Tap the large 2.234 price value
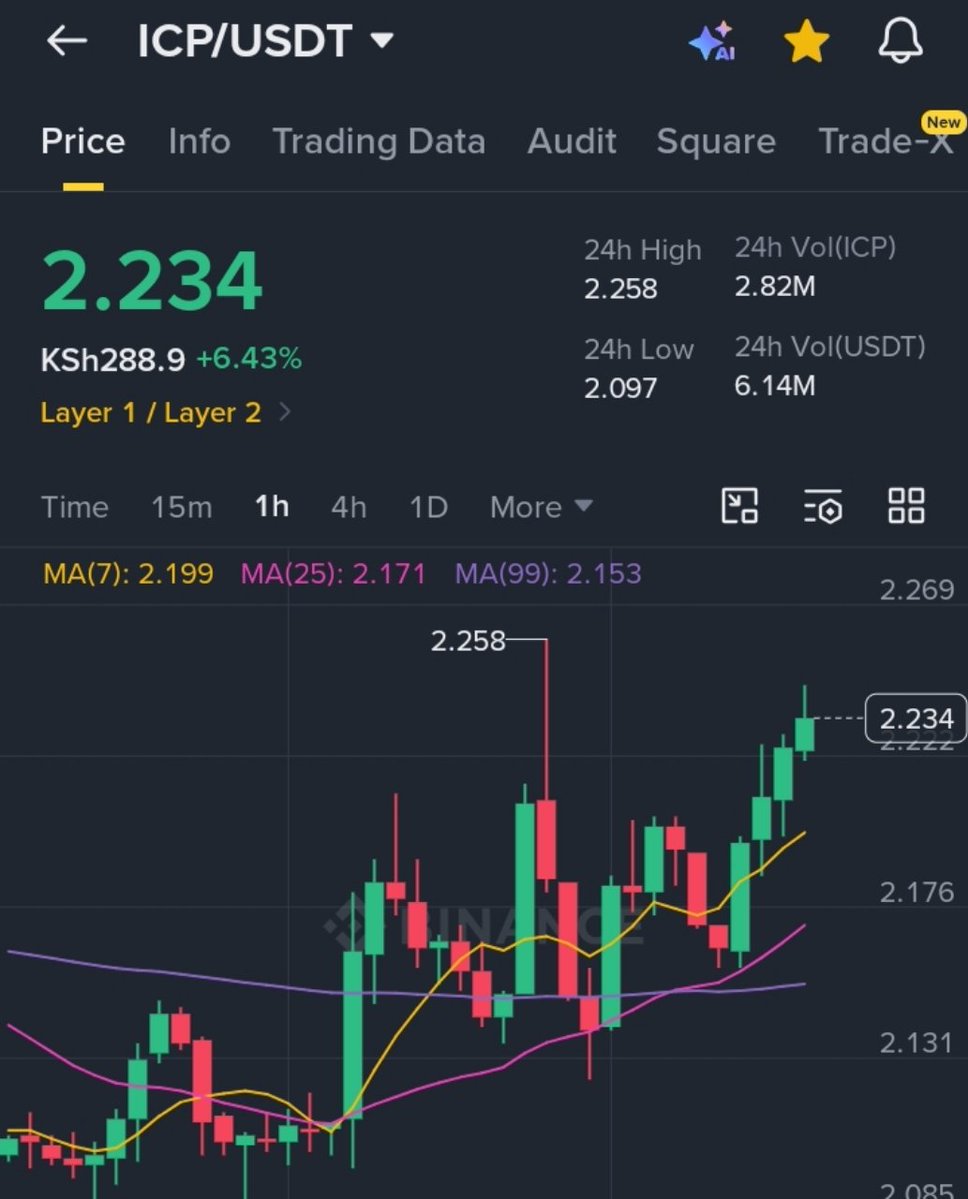The height and width of the screenshot is (1199, 968). point(152,281)
